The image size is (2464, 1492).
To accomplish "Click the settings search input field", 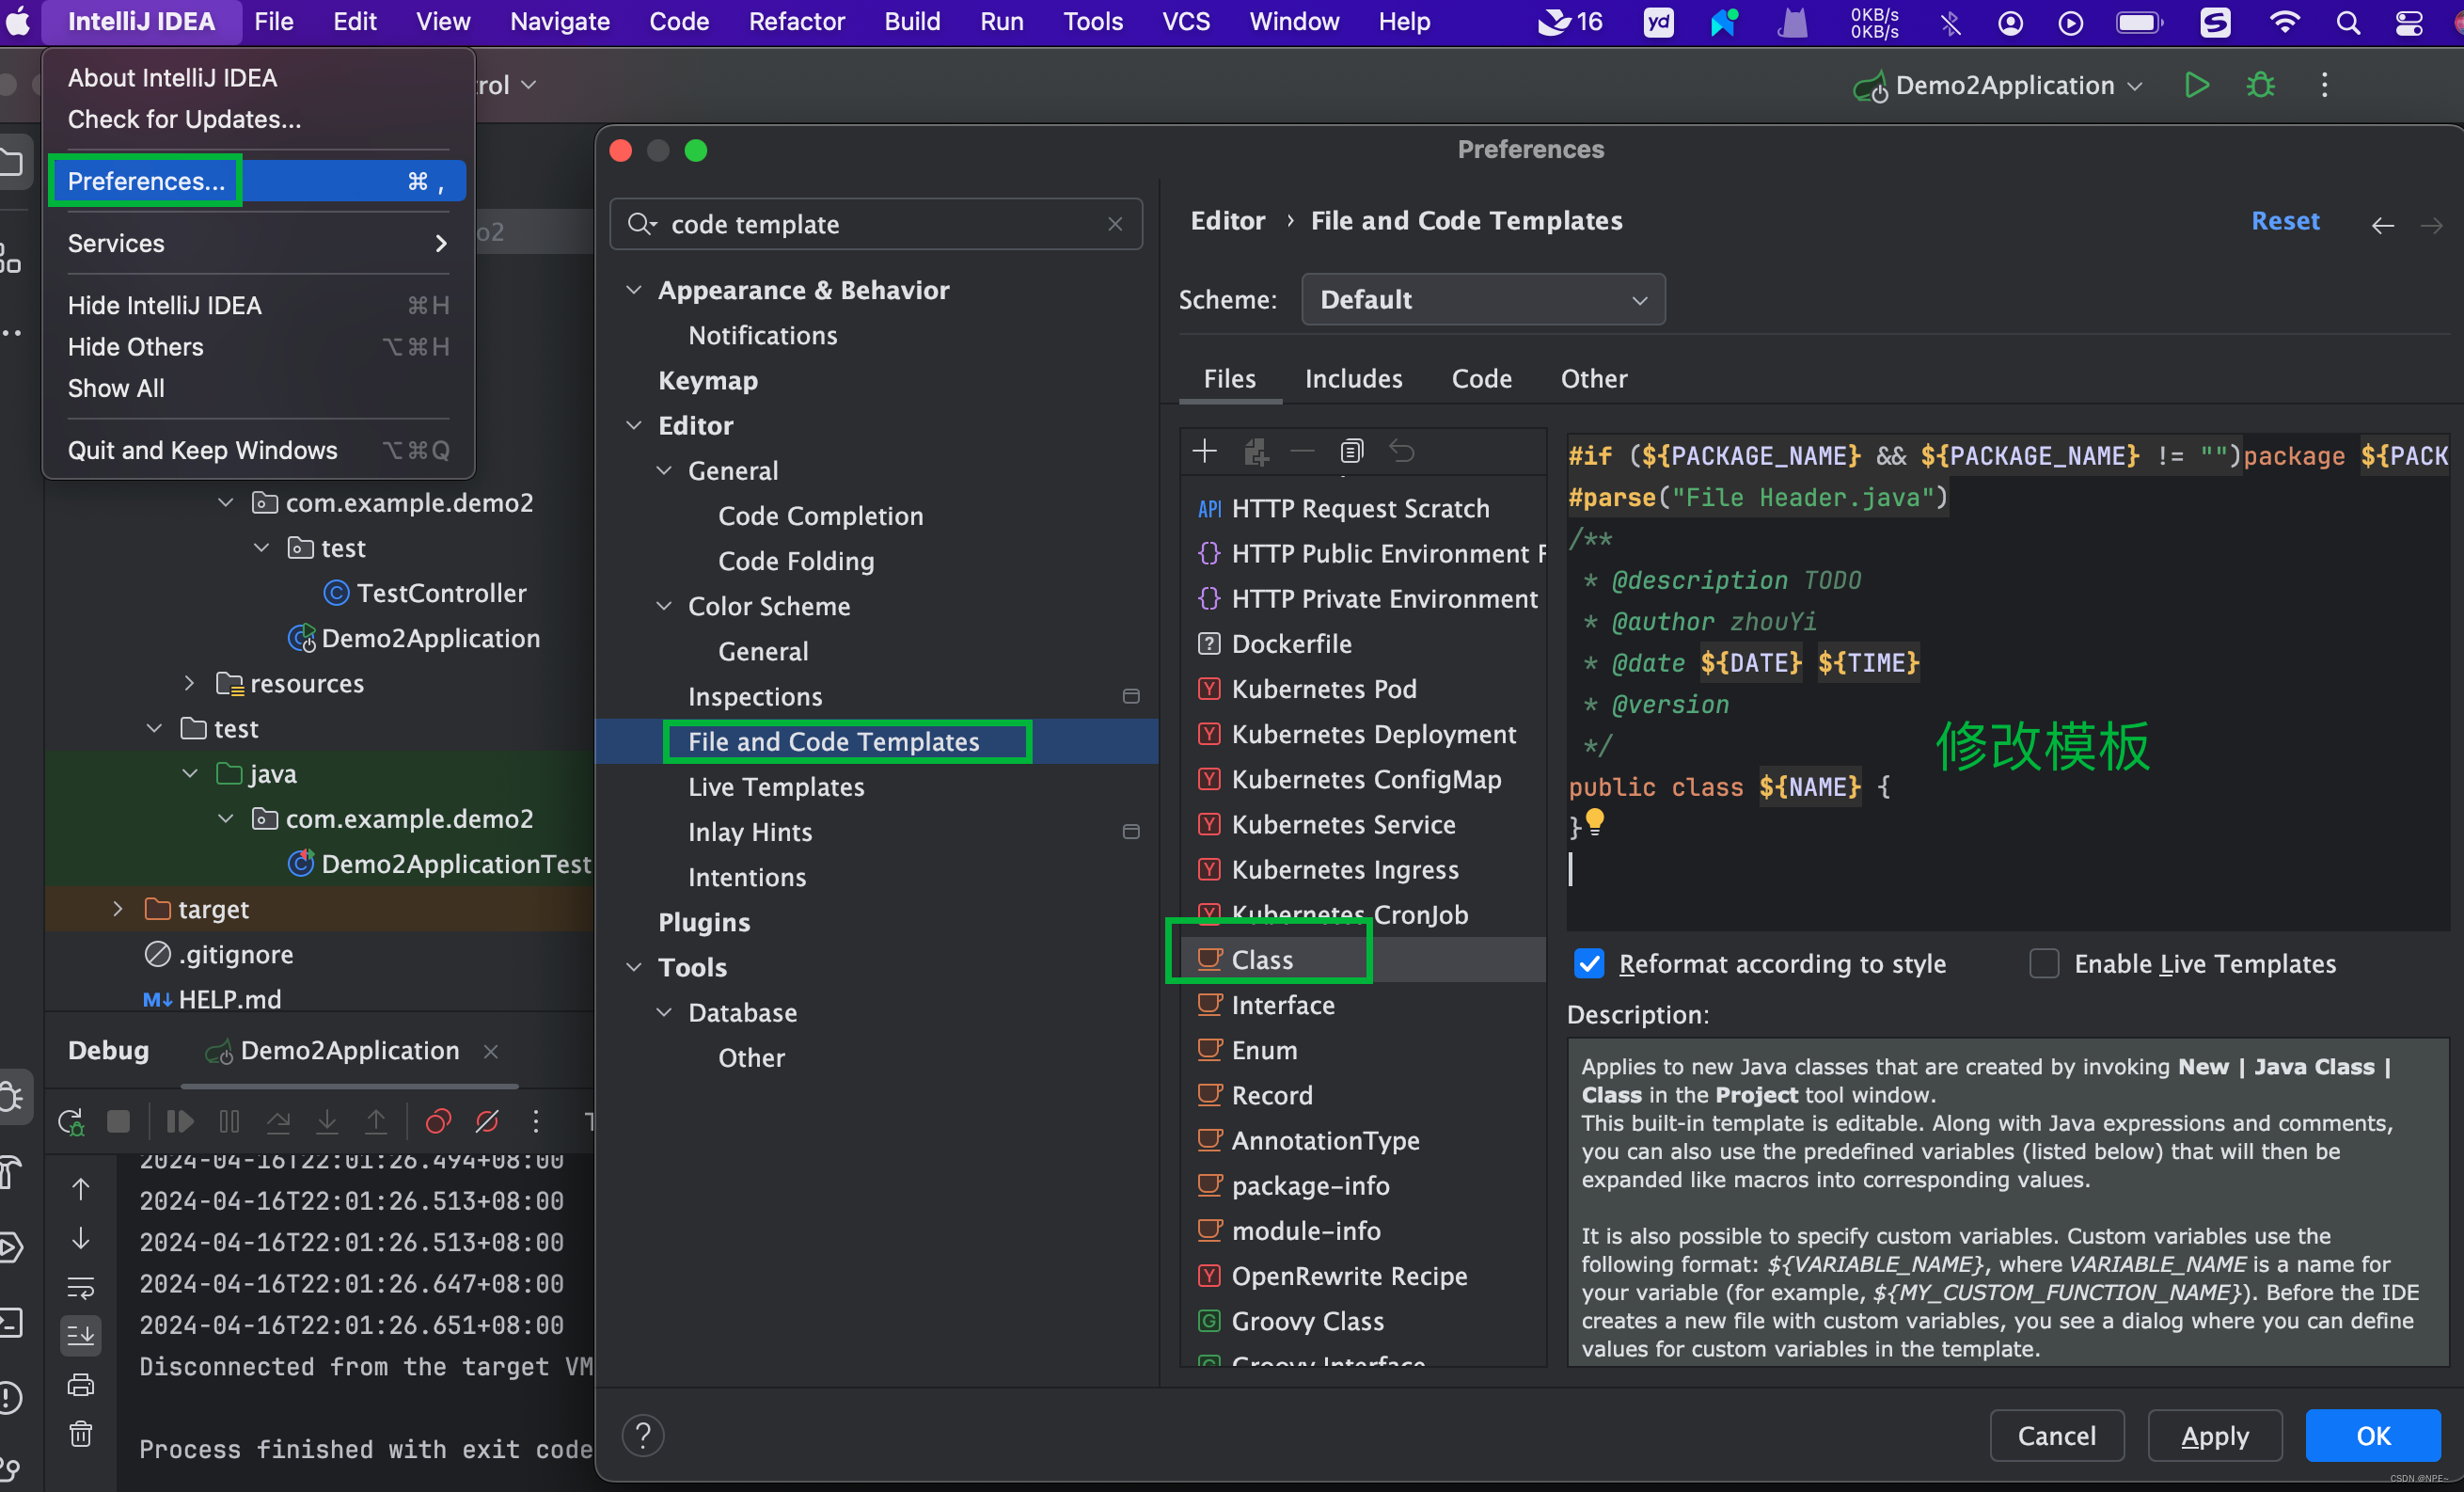I will [x=876, y=224].
